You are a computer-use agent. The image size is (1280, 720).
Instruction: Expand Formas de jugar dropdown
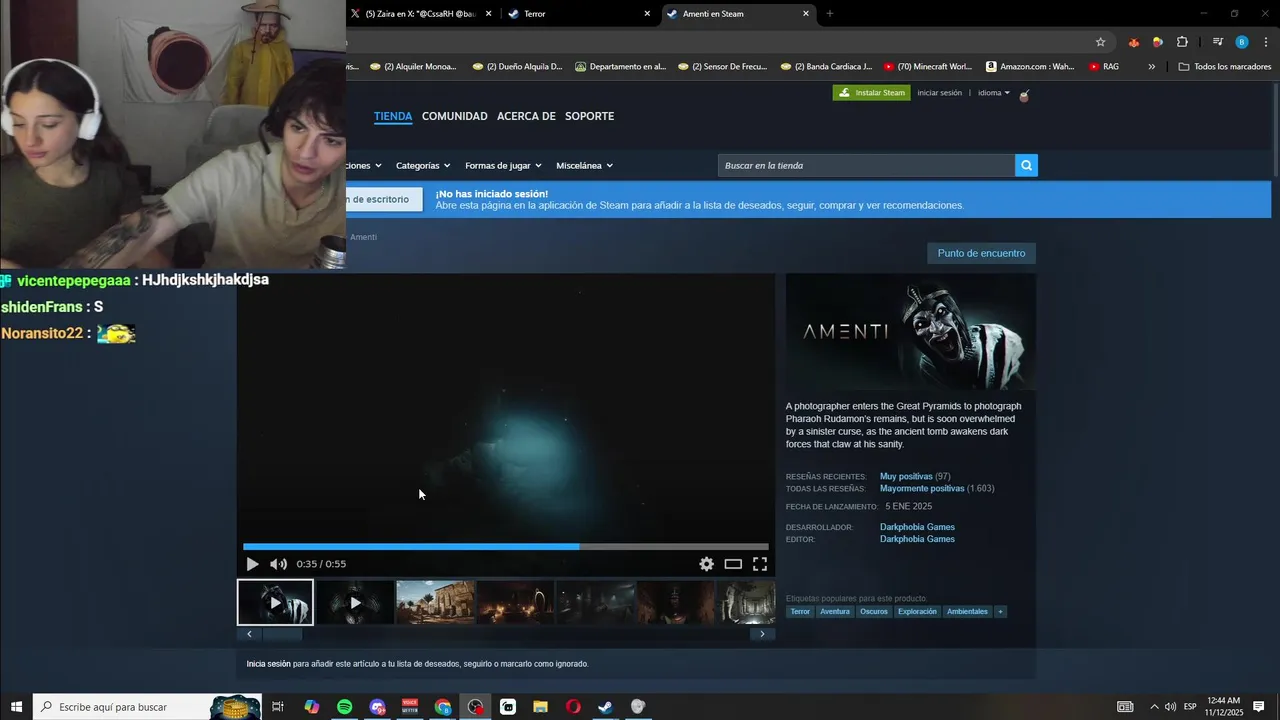coord(503,165)
